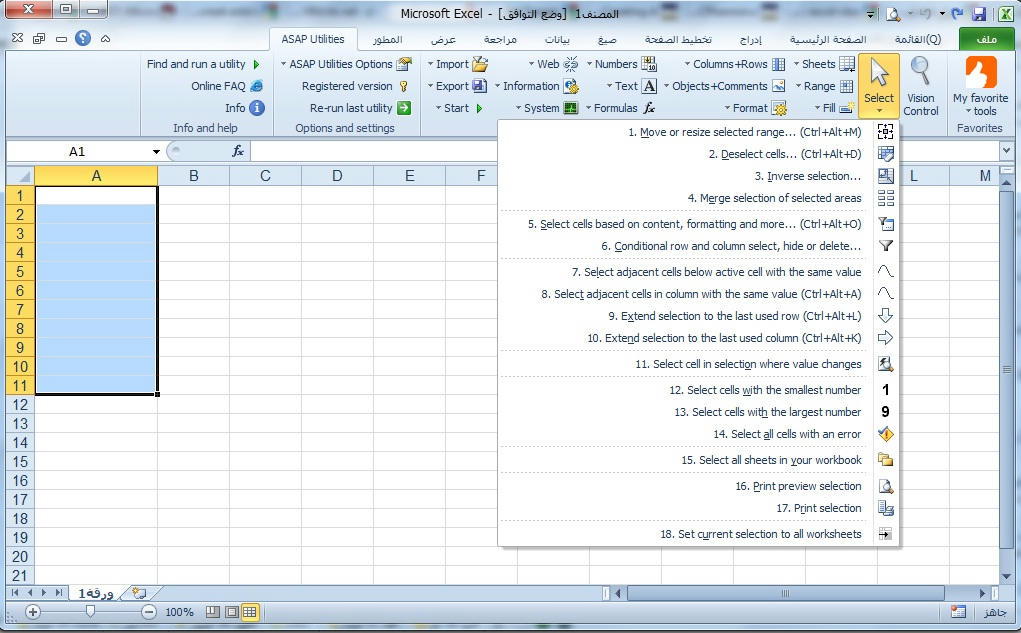
Task: Click the horizontal scrollbar thumb
Action: (785, 593)
